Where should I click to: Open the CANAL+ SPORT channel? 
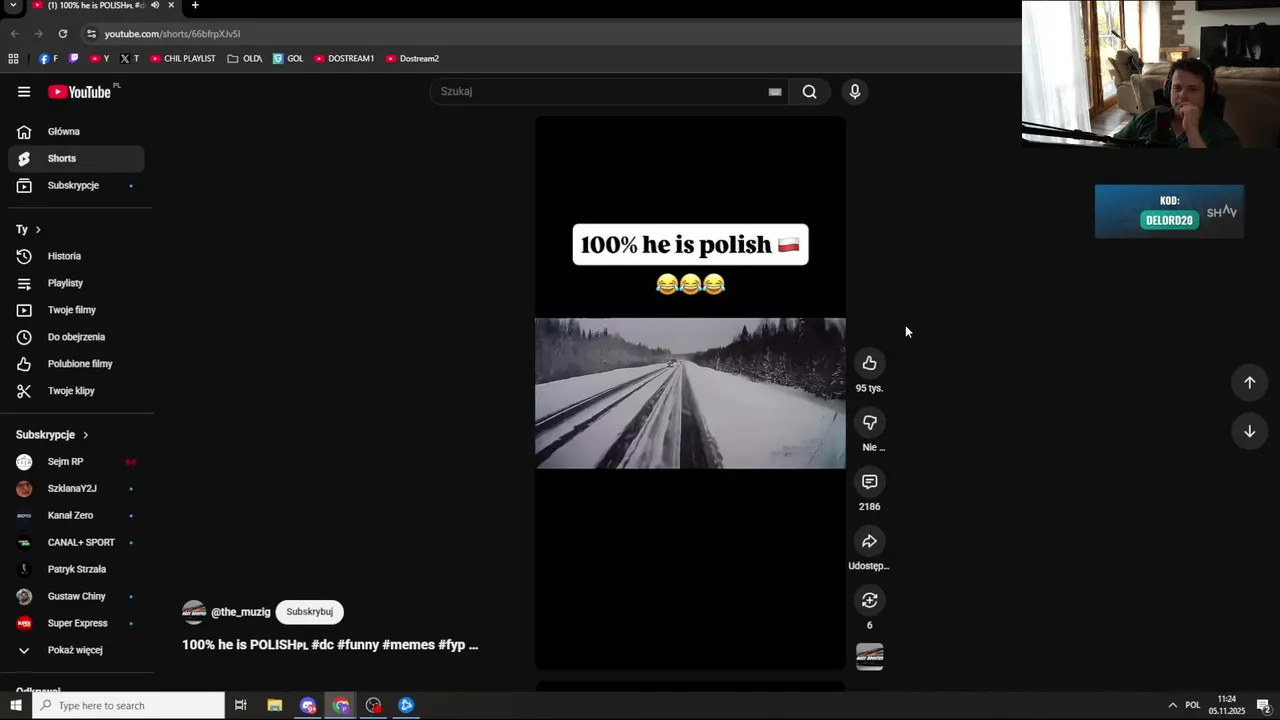[76, 543]
